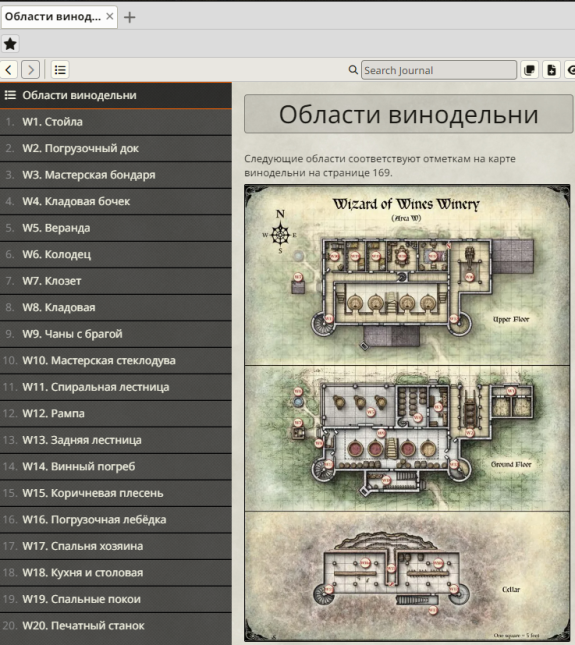
Task: Open W4. Кладовая бочек entry
Action: 116,201
